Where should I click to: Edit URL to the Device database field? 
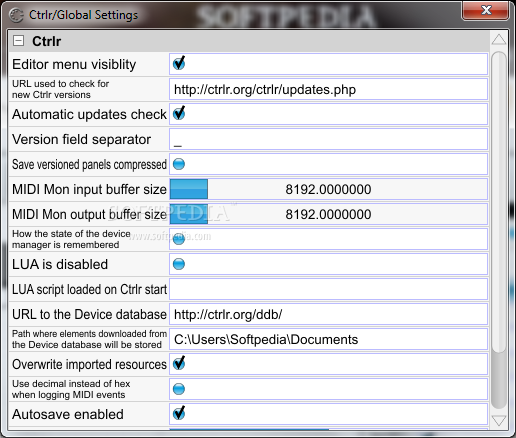click(328, 314)
